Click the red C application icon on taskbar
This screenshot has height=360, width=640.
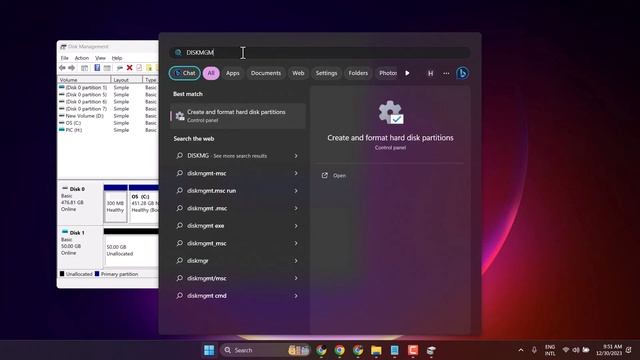413,350
